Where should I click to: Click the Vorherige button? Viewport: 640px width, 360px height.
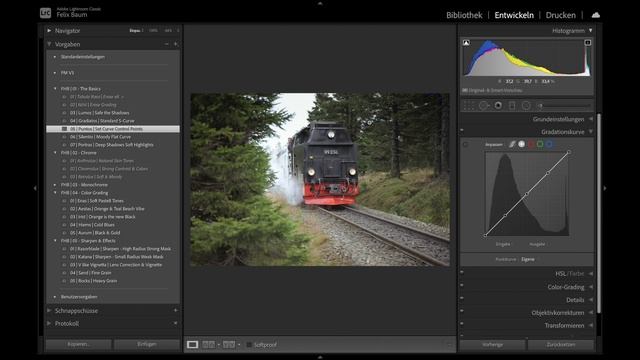tap(493, 345)
